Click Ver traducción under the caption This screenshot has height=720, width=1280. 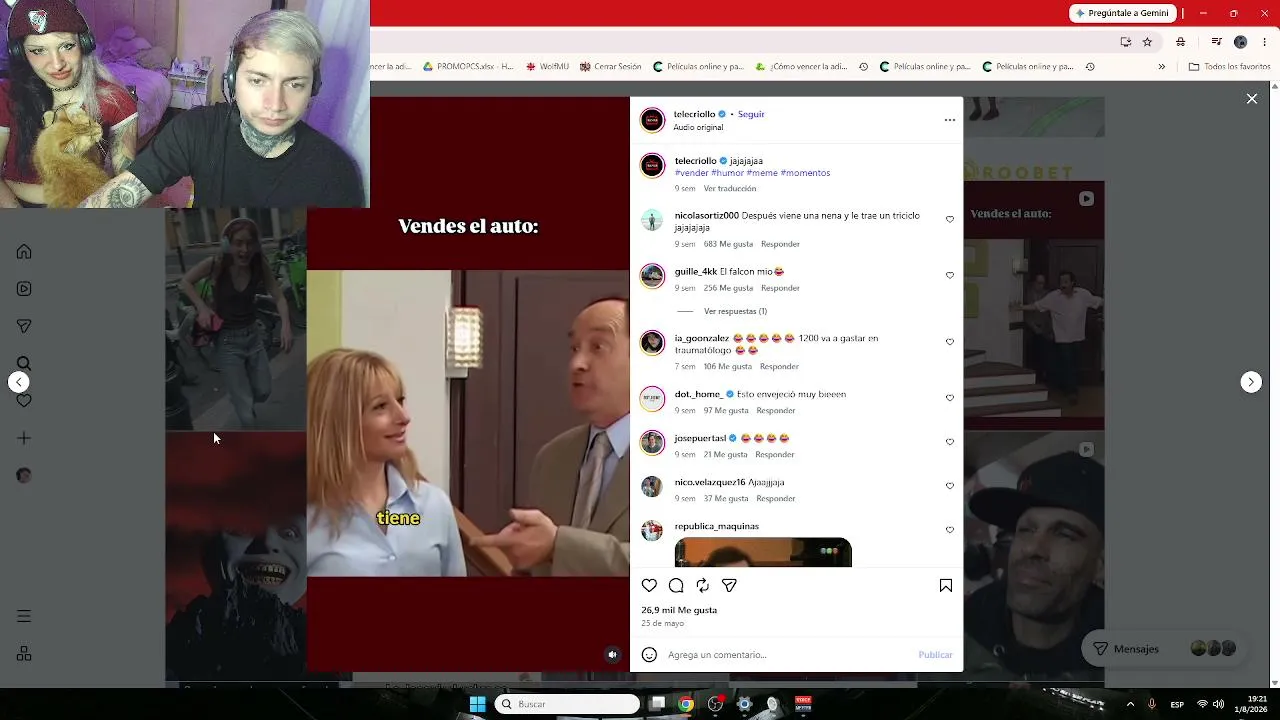[730, 188]
